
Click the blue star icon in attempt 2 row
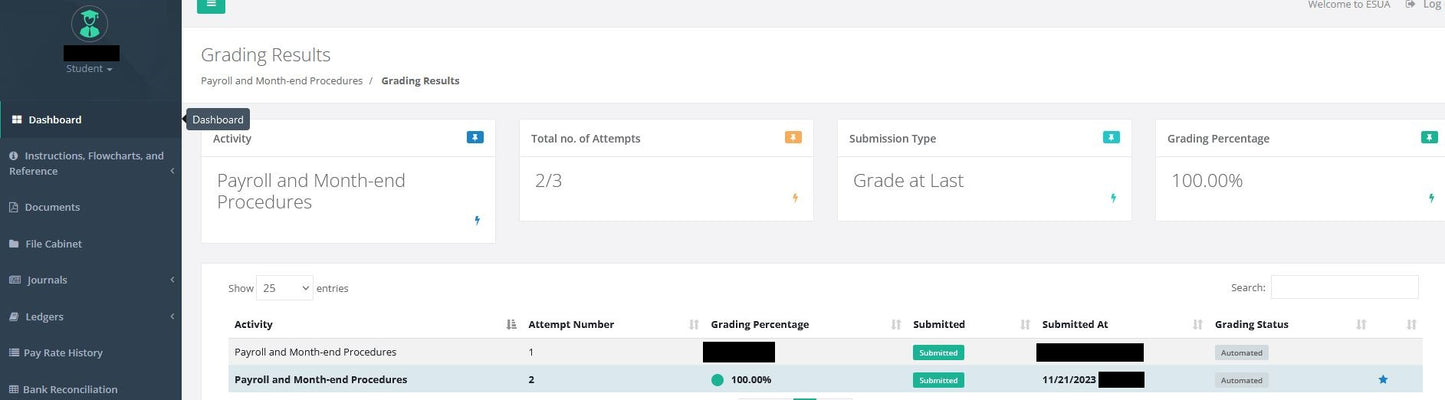coord(1383,380)
